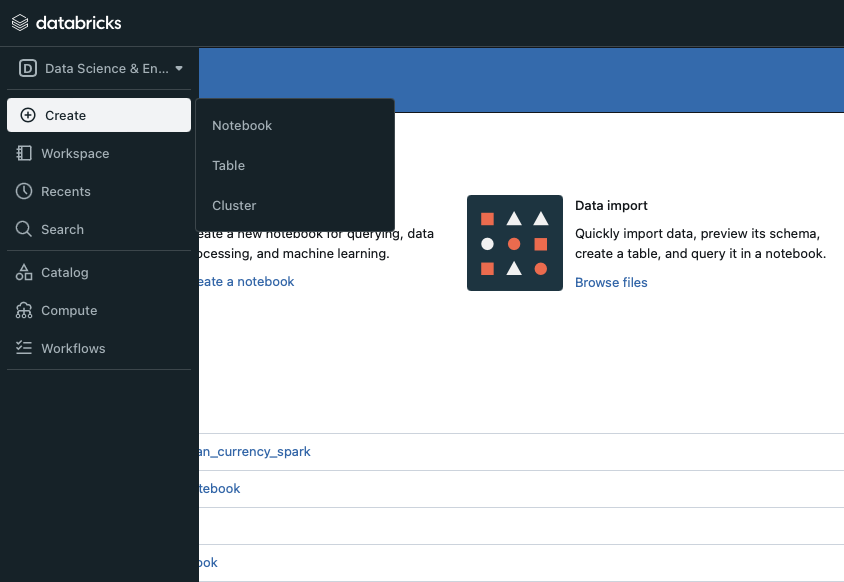
Task: Click the Workspace notebook icon
Action: [25, 153]
